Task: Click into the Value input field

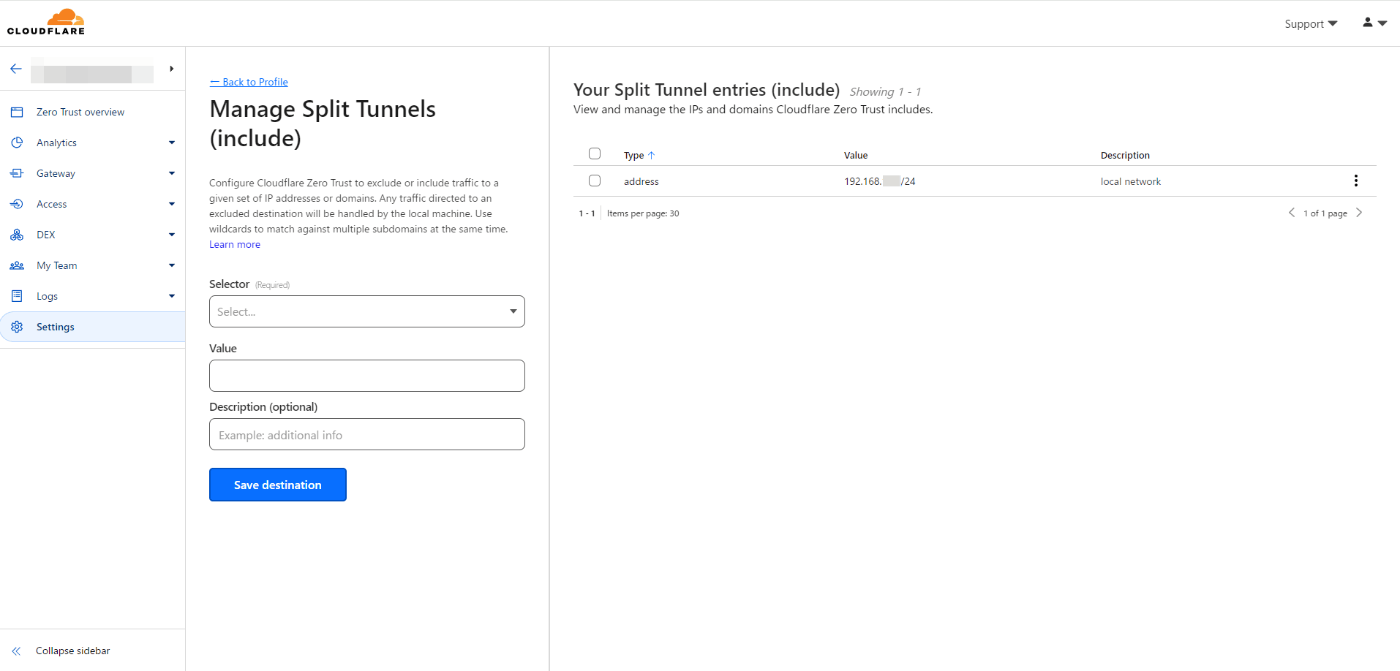Action: coord(367,375)
